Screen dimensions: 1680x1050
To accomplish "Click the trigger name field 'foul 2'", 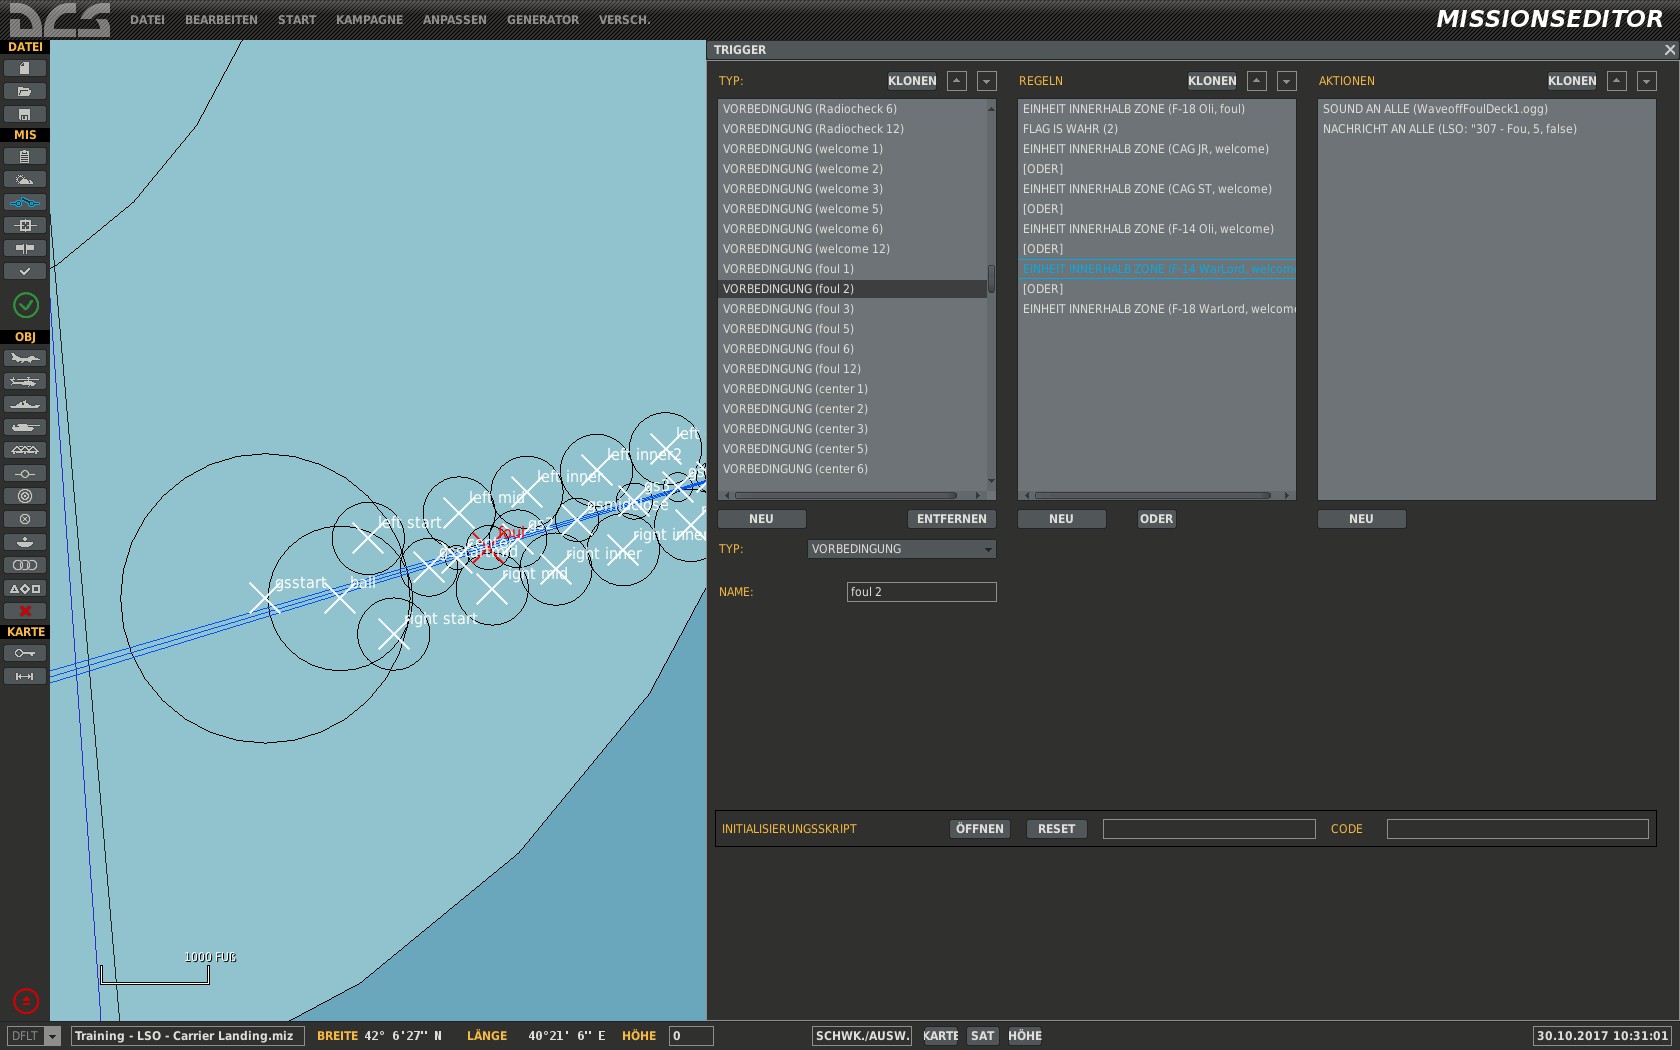I will 921,592.
